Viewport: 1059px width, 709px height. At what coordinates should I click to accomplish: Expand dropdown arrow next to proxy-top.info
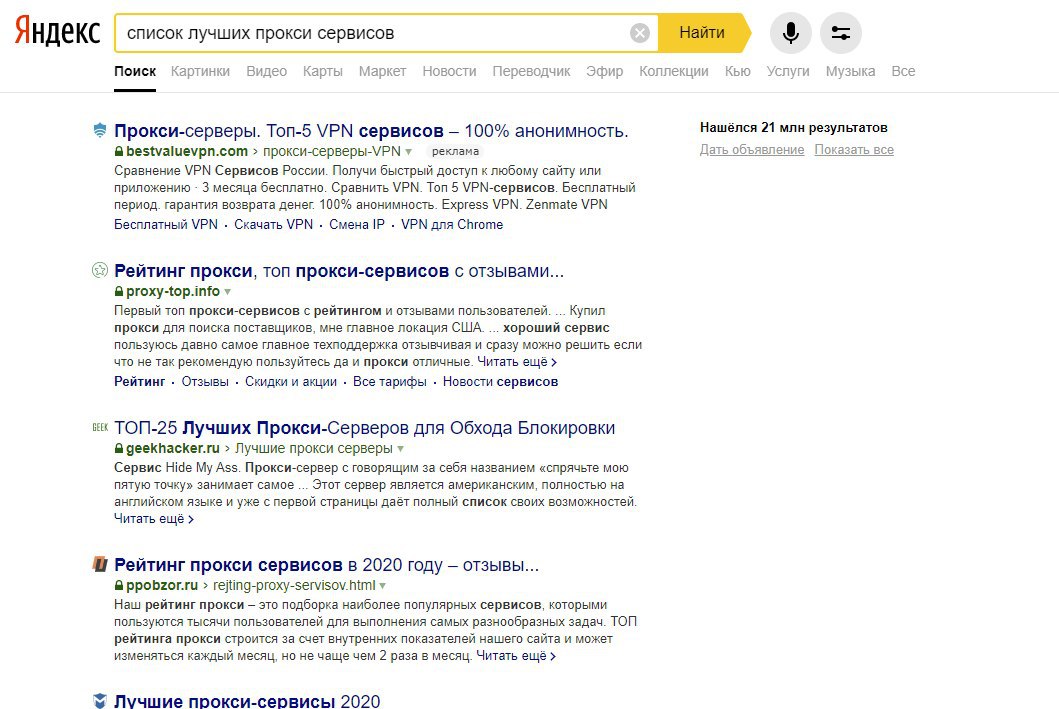pyautogui.click(x=228, y=292)
